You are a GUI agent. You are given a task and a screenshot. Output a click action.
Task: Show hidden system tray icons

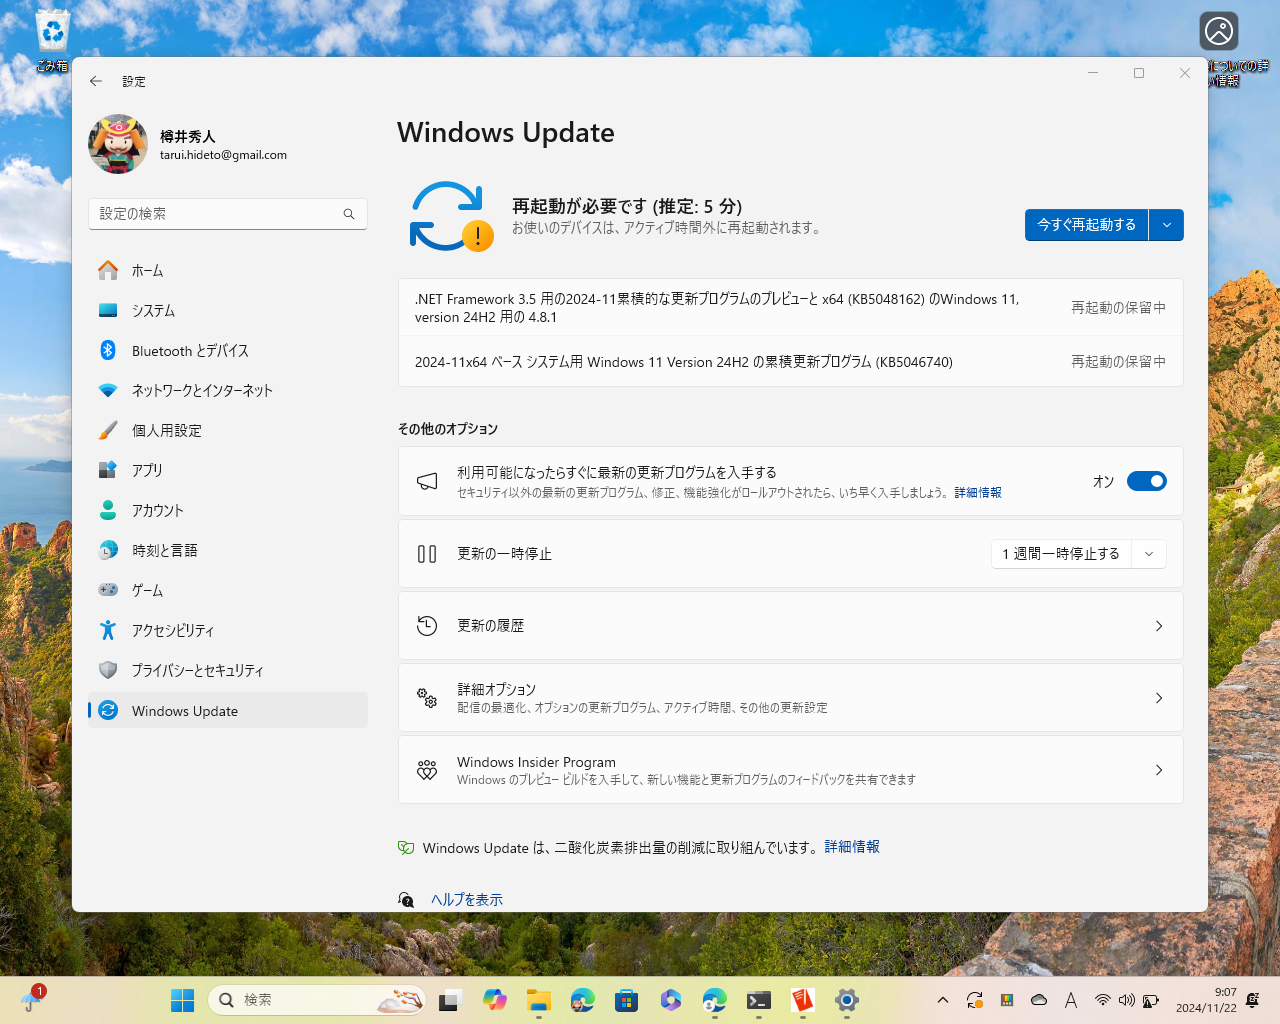pyautogui.click(x=943, y=1000)
